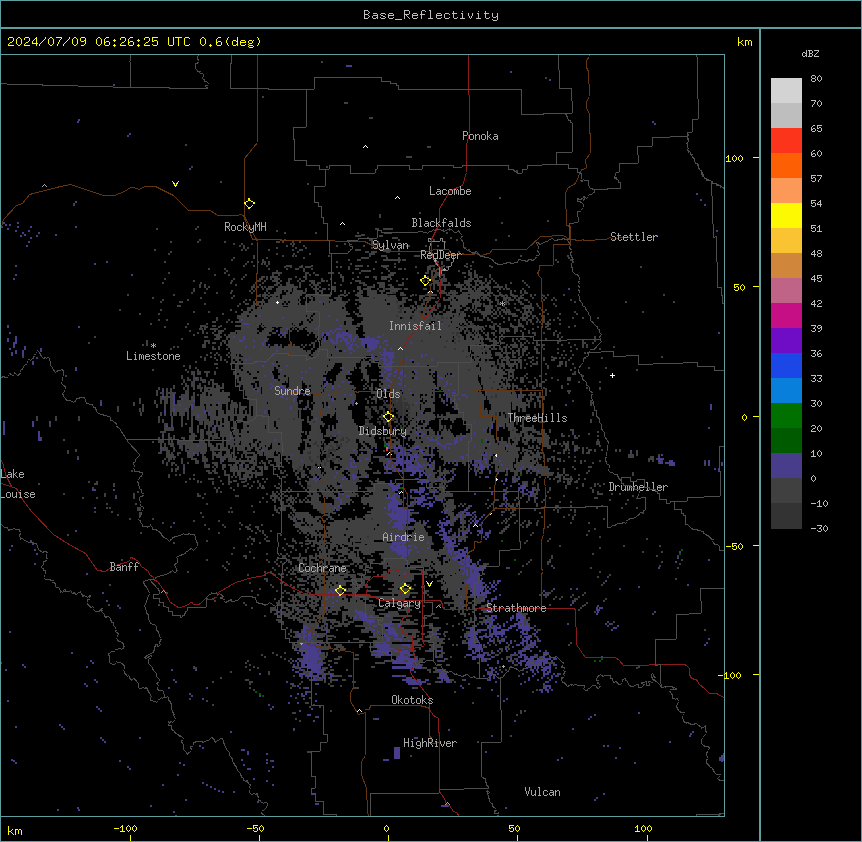This screenshot has width=862, height=842.
Task: Click the Olds town label
Action: [388, 394]
